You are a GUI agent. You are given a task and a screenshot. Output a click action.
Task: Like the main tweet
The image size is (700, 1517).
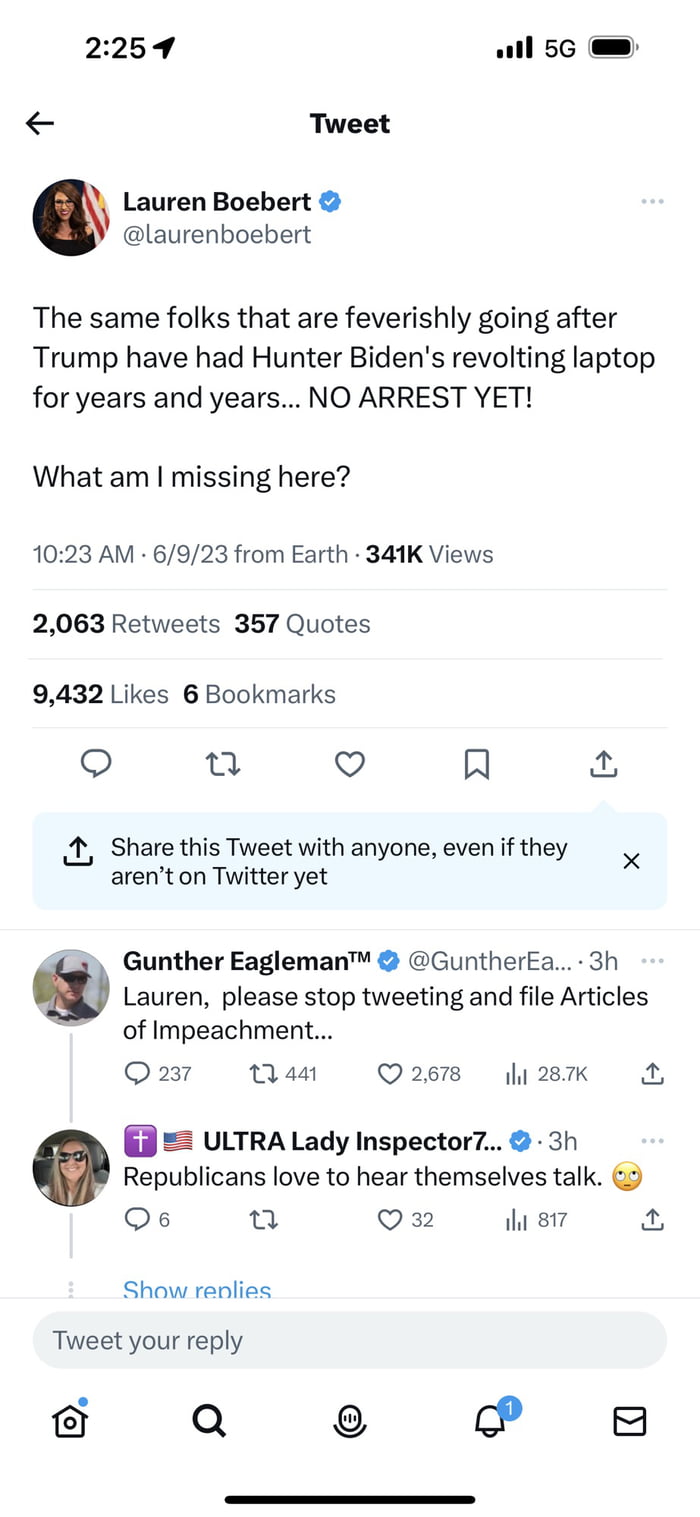349,765
